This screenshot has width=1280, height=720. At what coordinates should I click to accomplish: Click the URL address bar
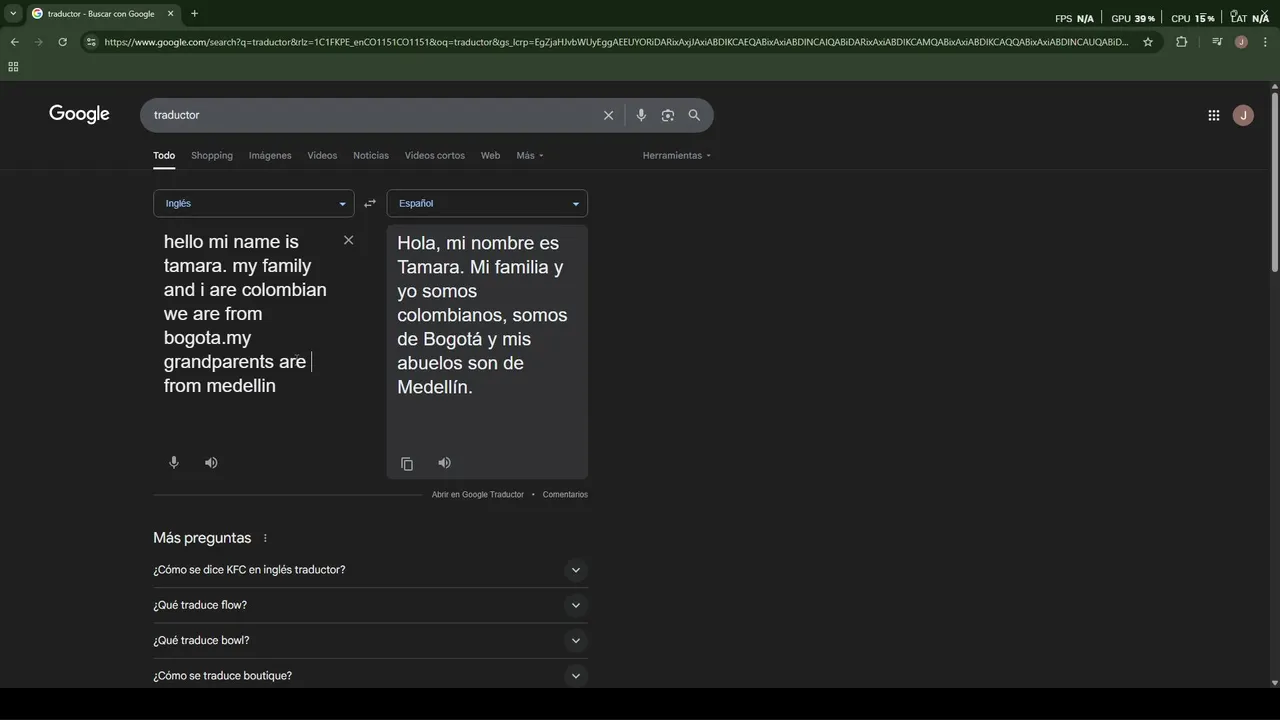click(x=616, y=42)
